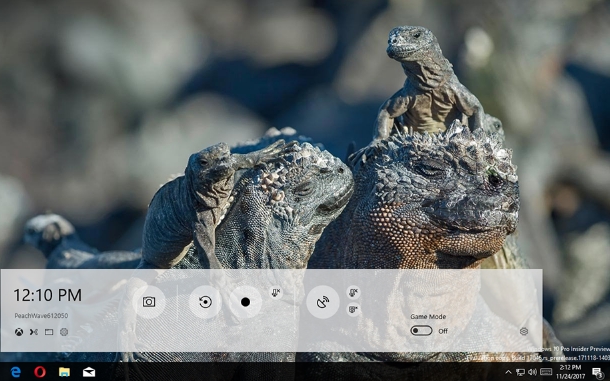Click the record-that replay button
The image size is (610, 381).
(205, 302)
